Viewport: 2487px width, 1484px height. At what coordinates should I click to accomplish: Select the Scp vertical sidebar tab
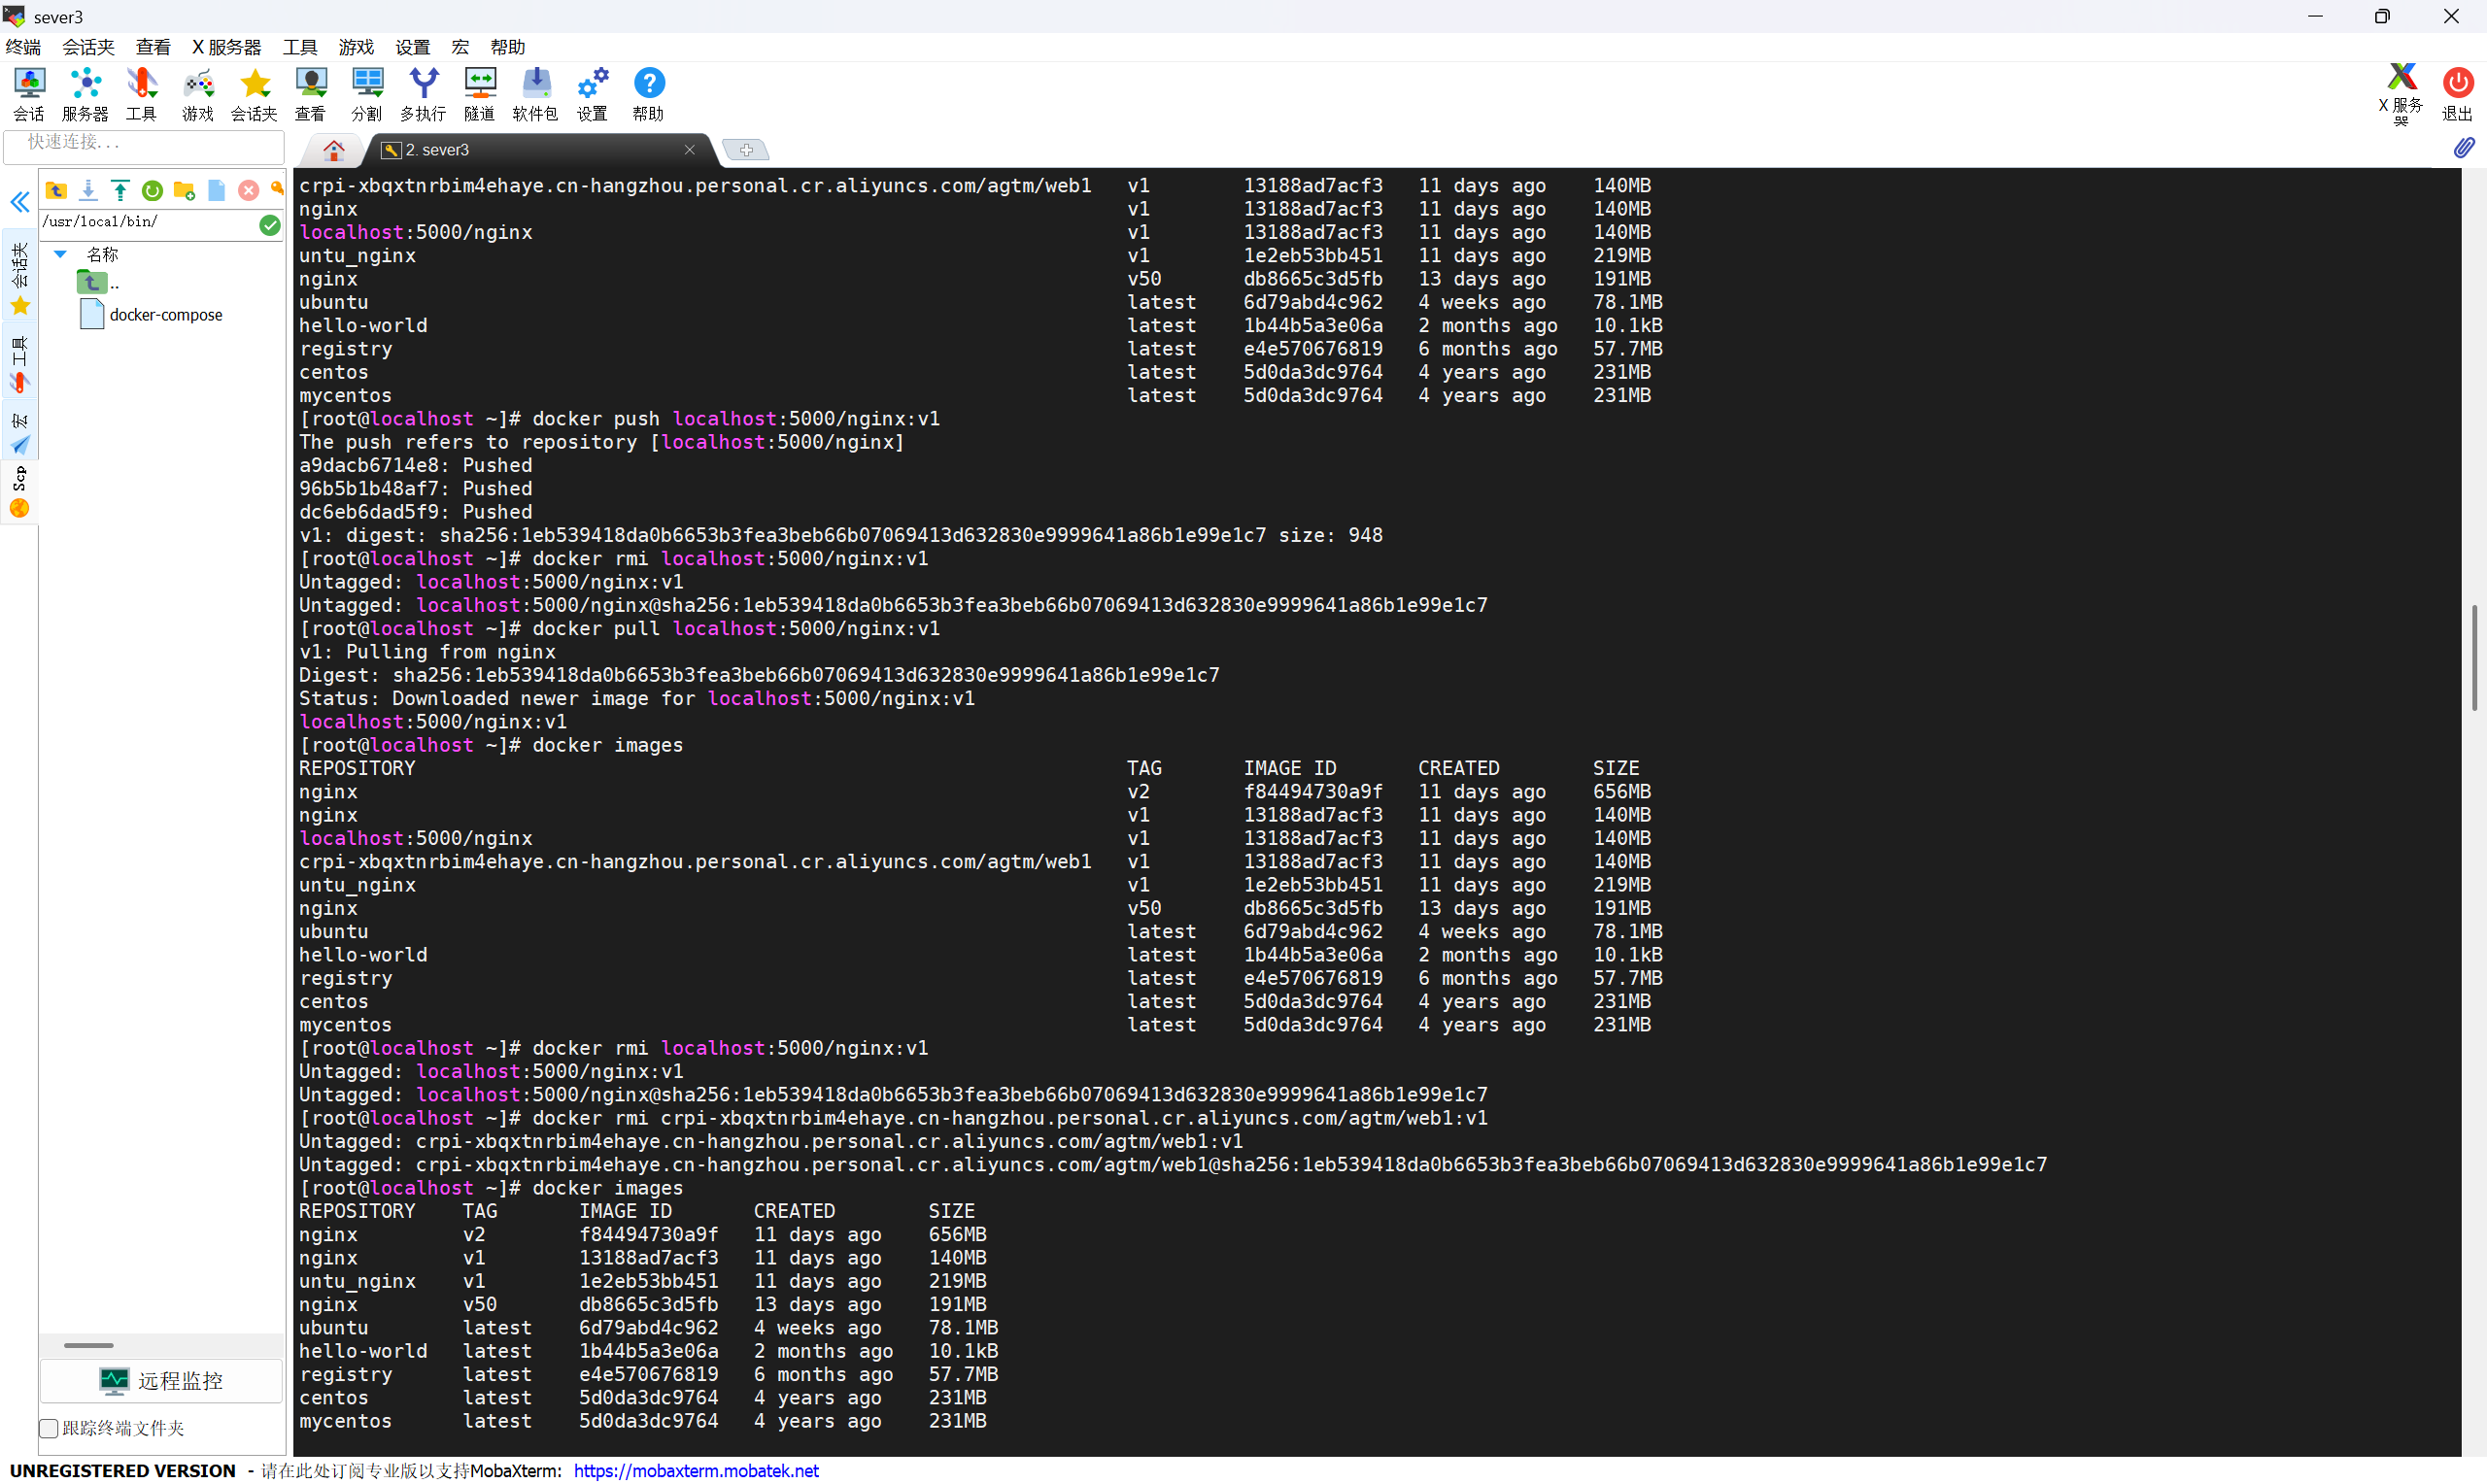tap(19, 491)
